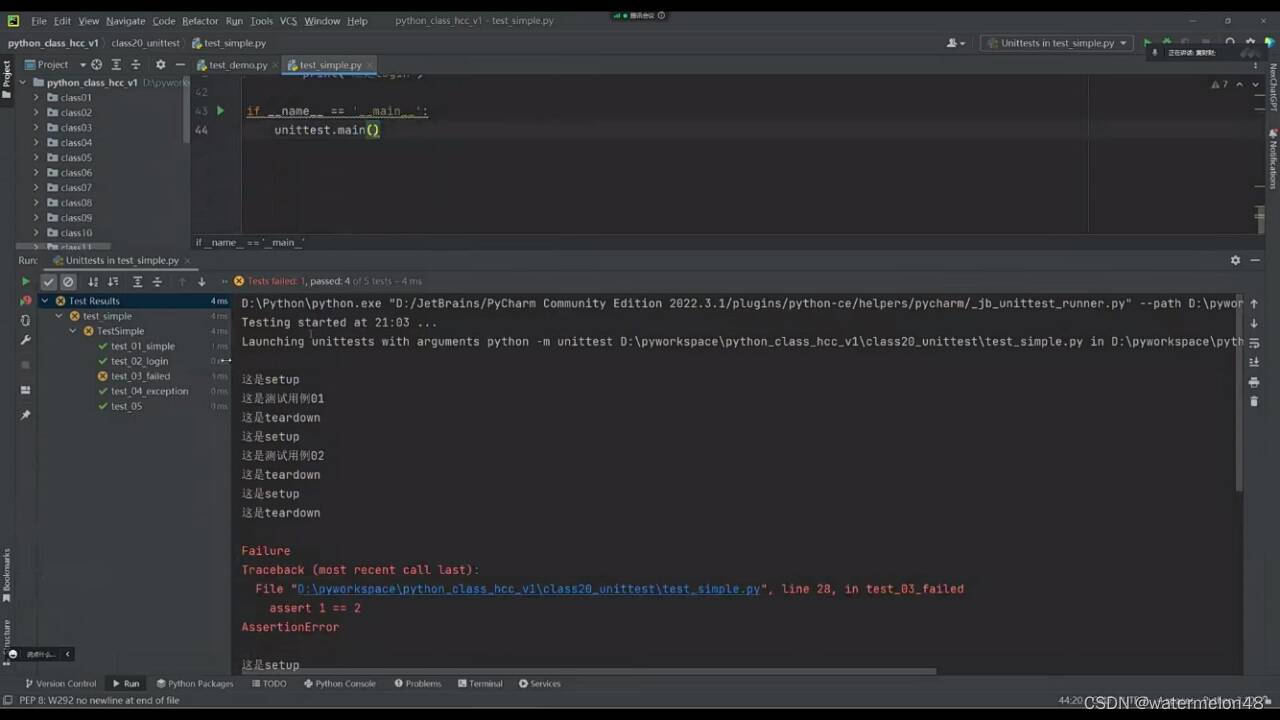Click class20_unittest breadcrumb in navigation bar

146,43
